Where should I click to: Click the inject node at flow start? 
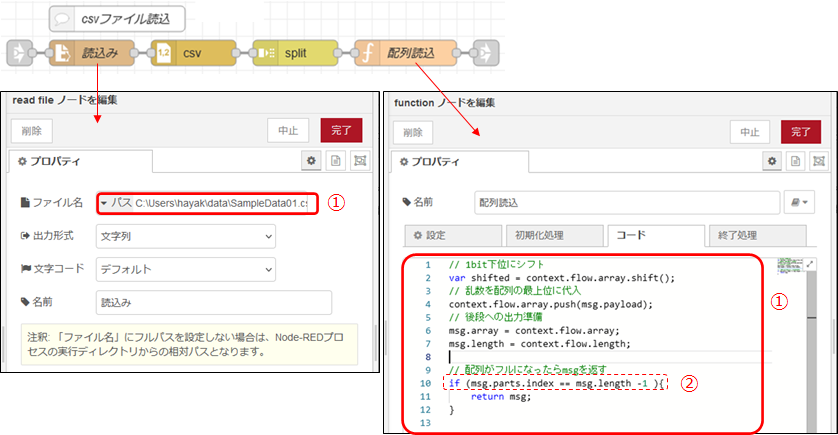point(19,52)
